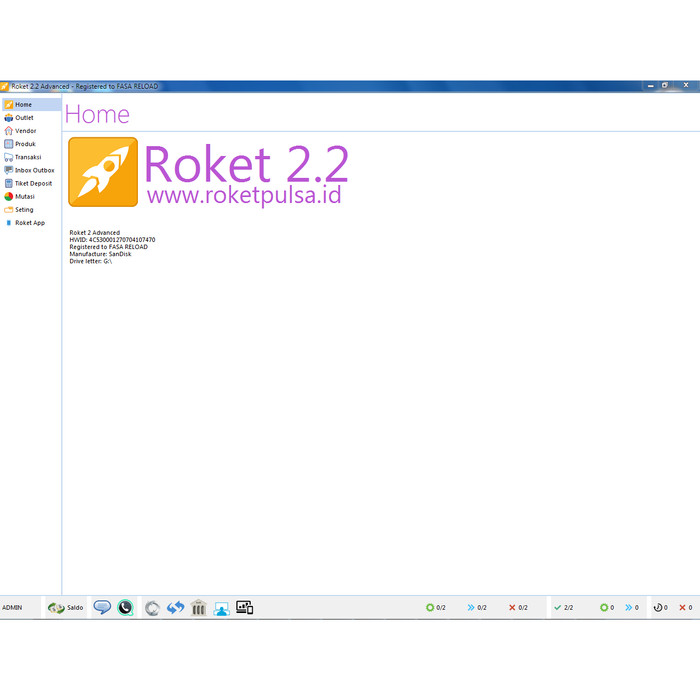Go to the Vendor page
The image size is (700, 700).
click(x=25, y=131)
